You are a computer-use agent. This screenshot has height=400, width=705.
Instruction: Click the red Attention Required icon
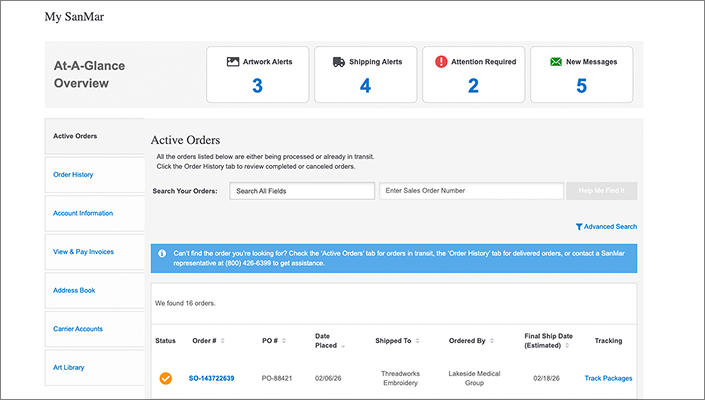442,62
